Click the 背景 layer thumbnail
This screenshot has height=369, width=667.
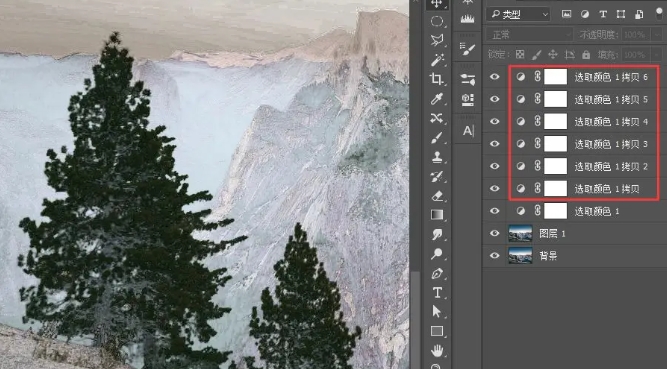(x=520, y=255)
